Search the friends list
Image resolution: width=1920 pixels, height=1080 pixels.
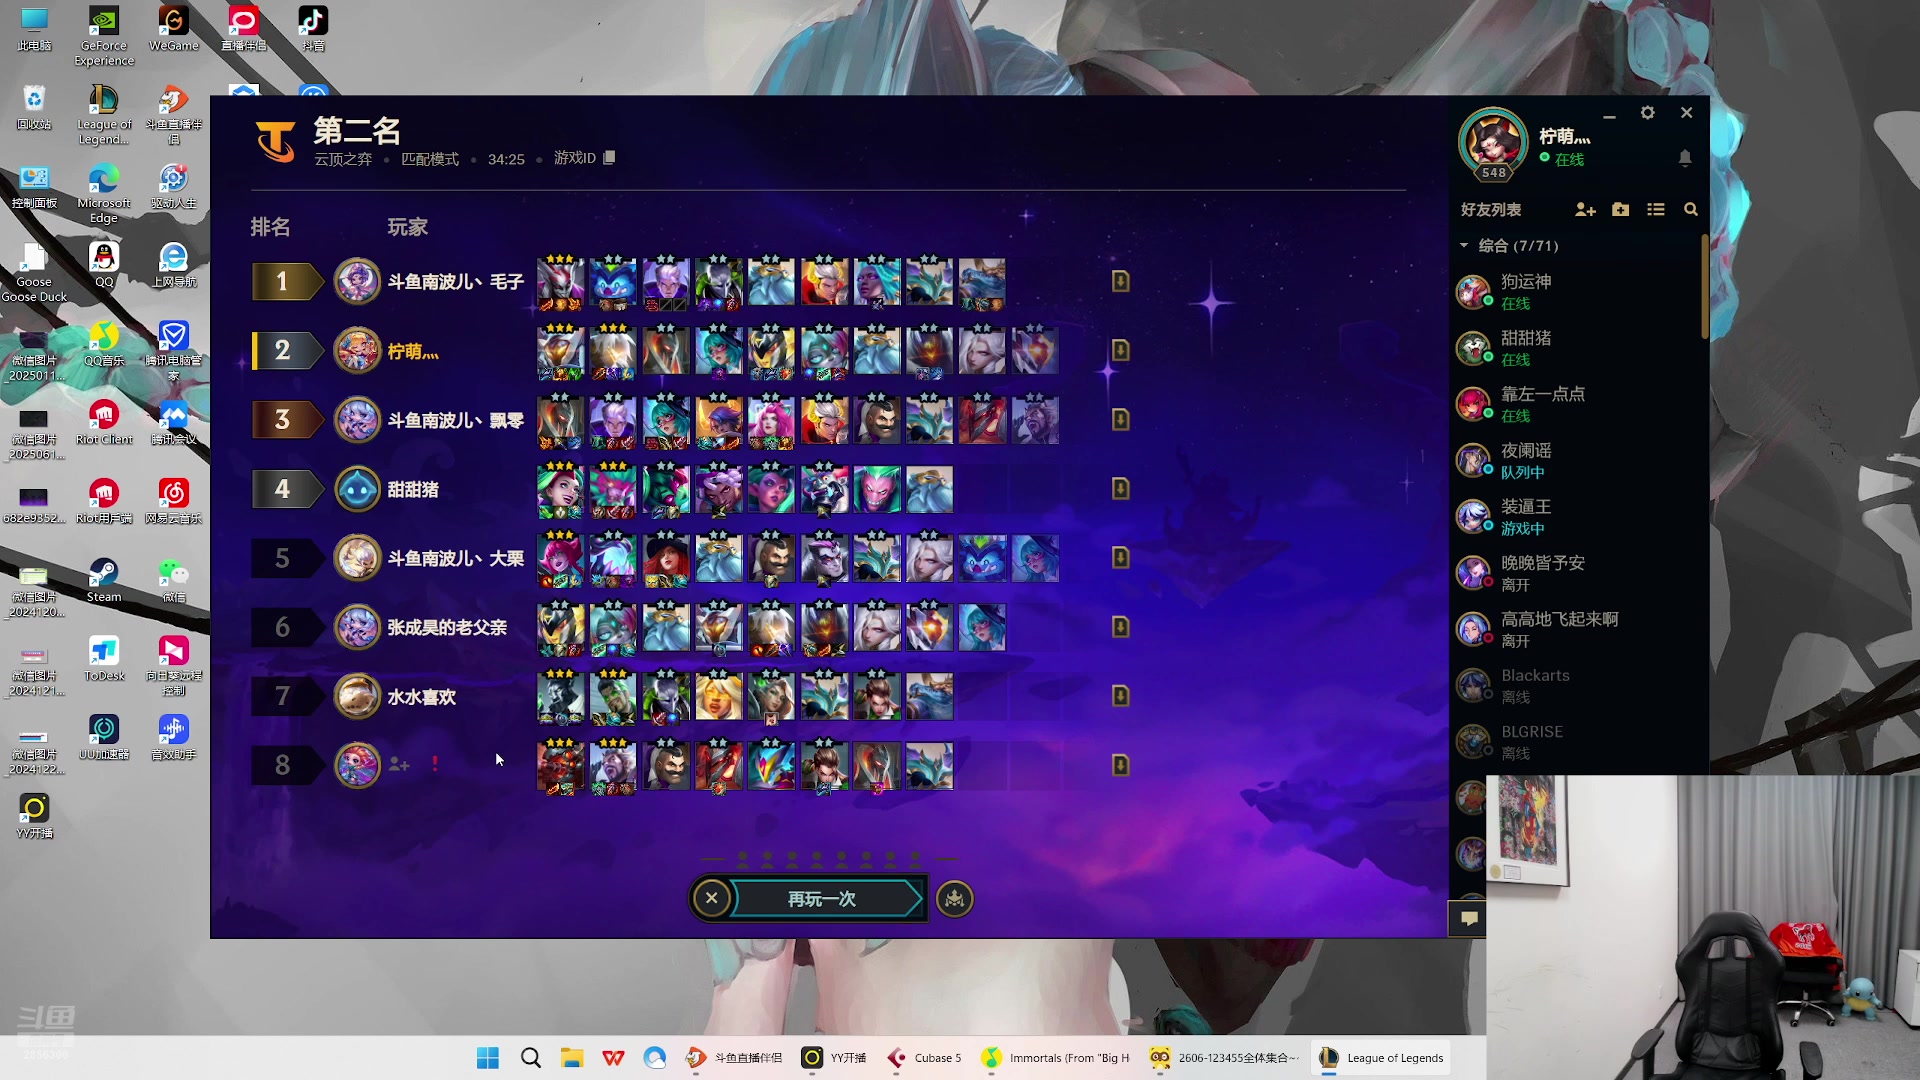[x=1691, y=209]
